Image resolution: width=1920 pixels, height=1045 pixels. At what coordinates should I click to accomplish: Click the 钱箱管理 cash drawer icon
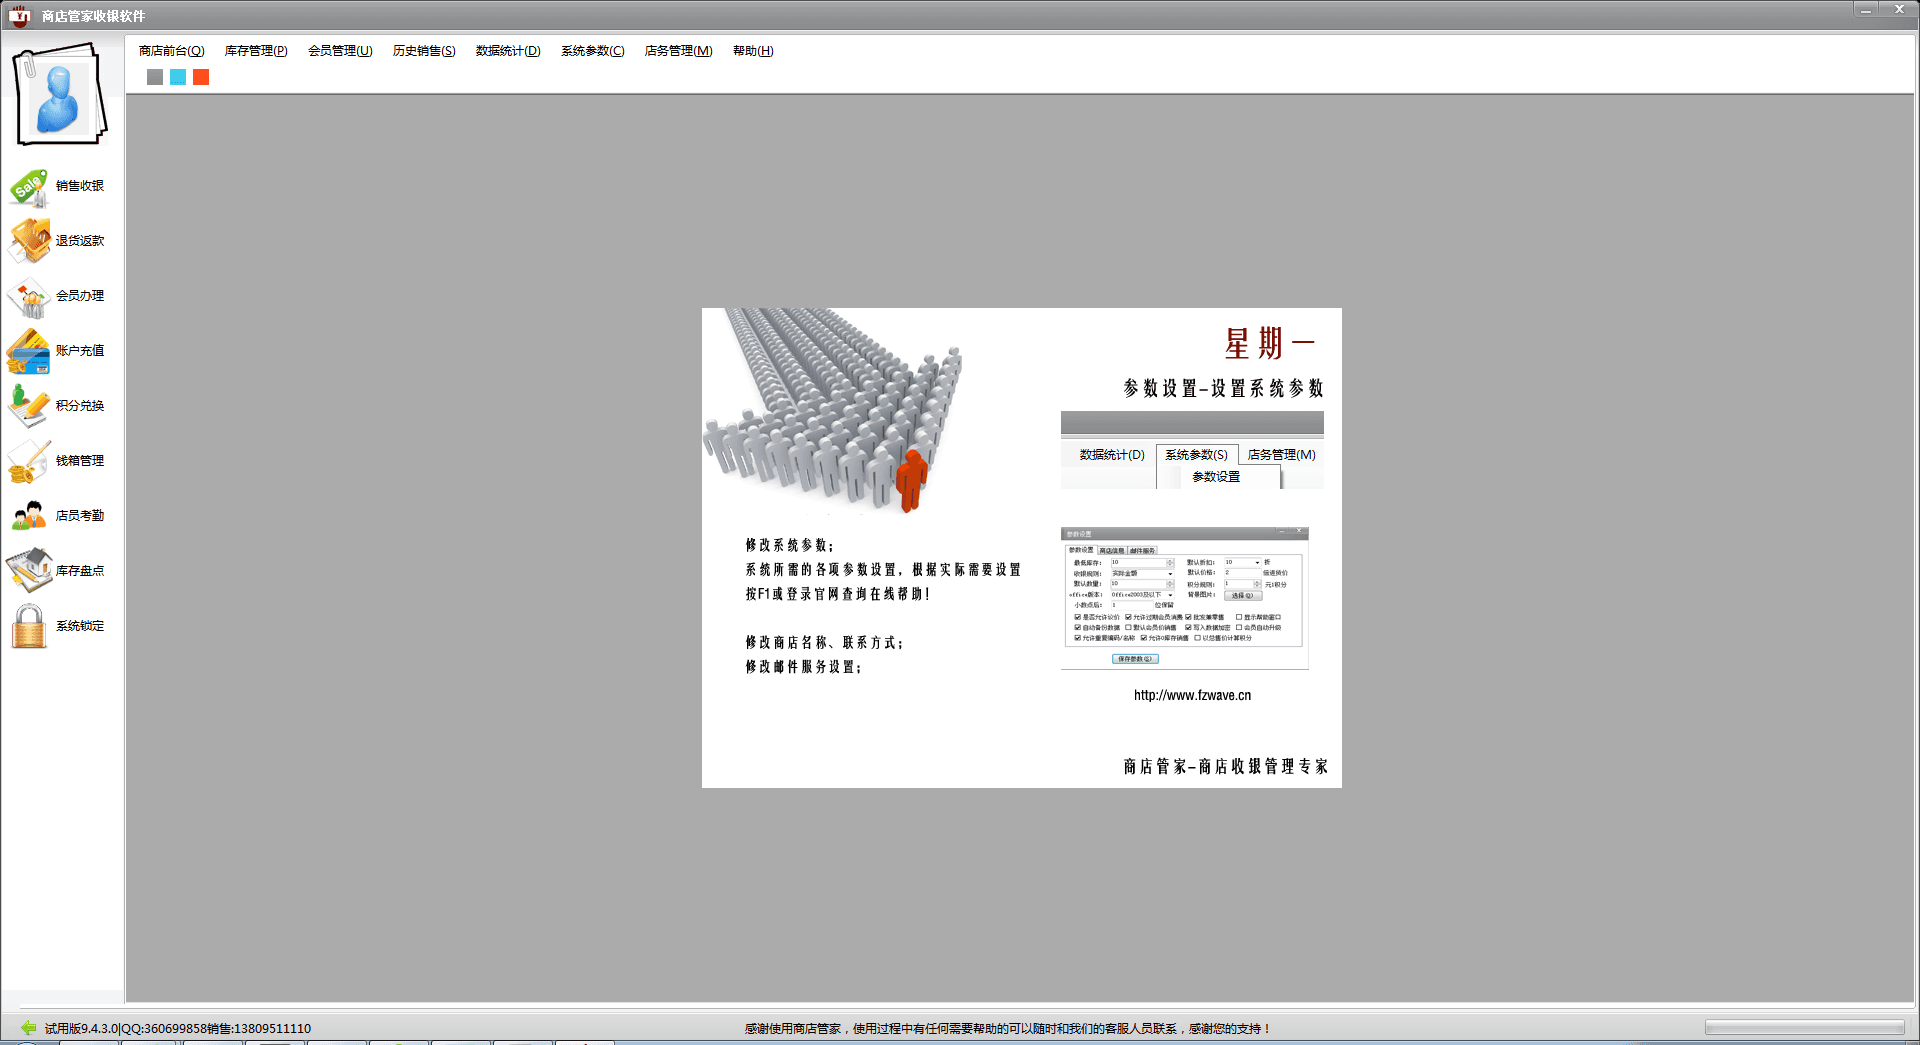click(x=30, y=461)
